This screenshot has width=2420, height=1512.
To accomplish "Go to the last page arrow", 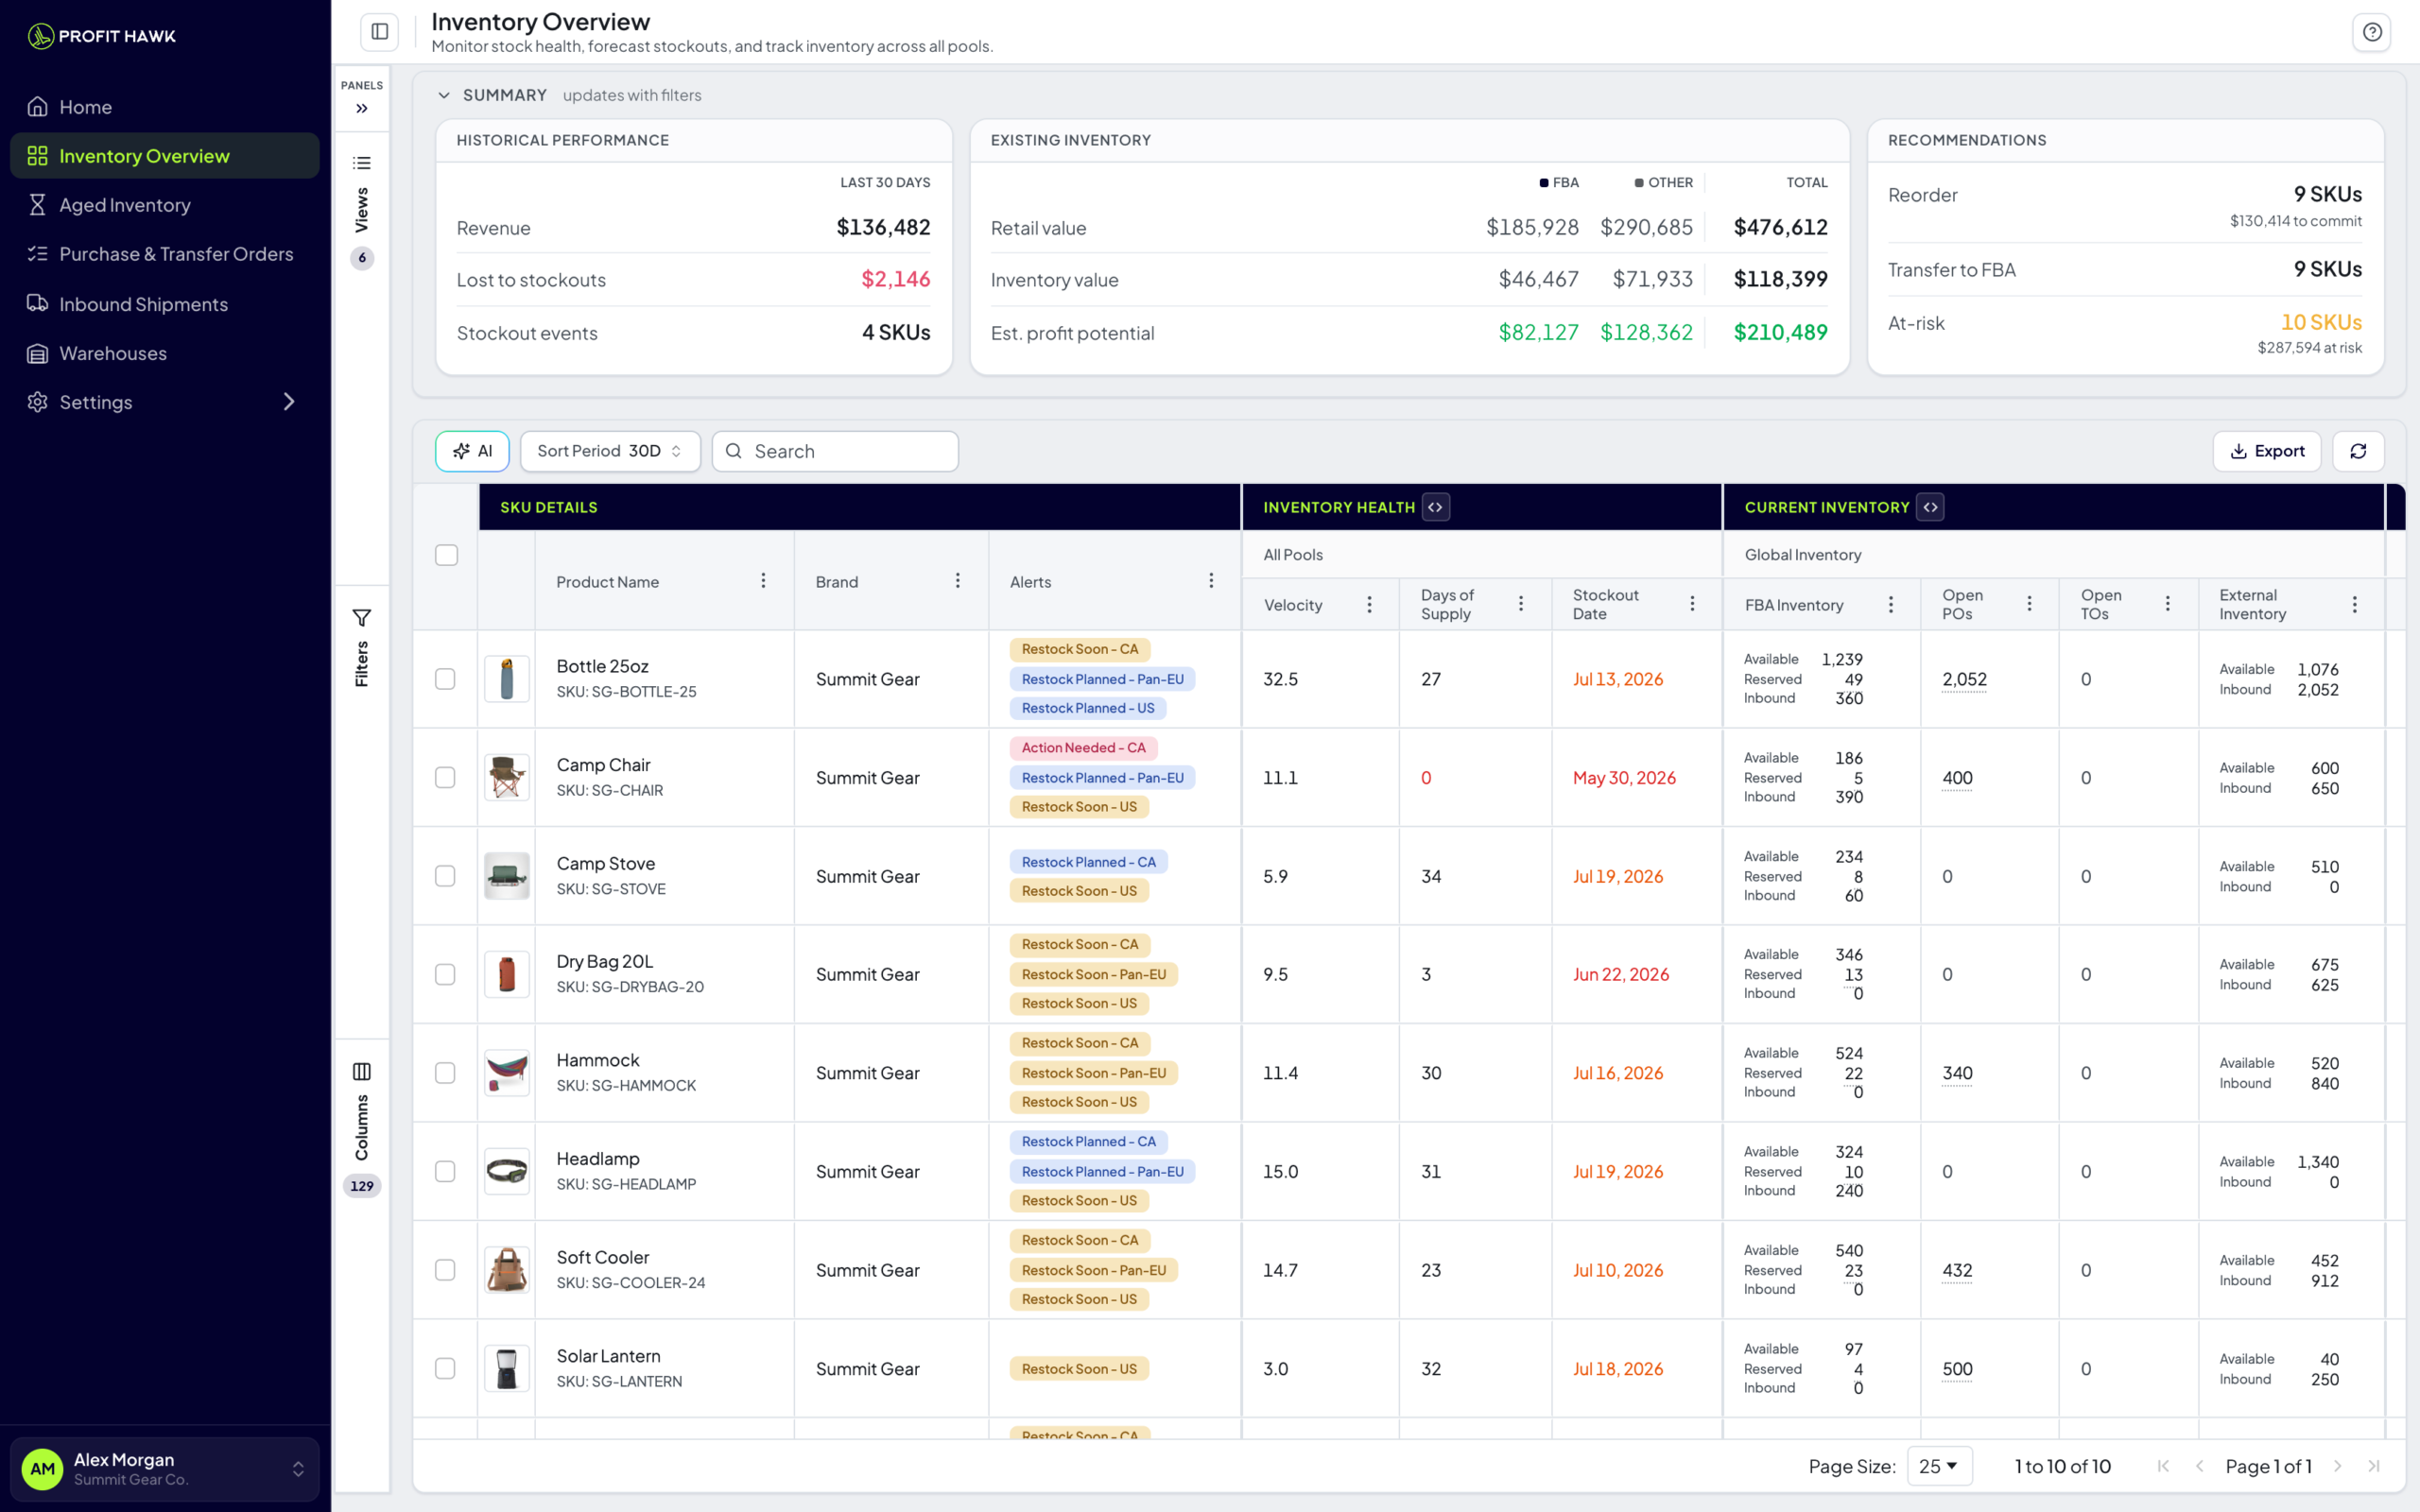I will 2374,1466.
